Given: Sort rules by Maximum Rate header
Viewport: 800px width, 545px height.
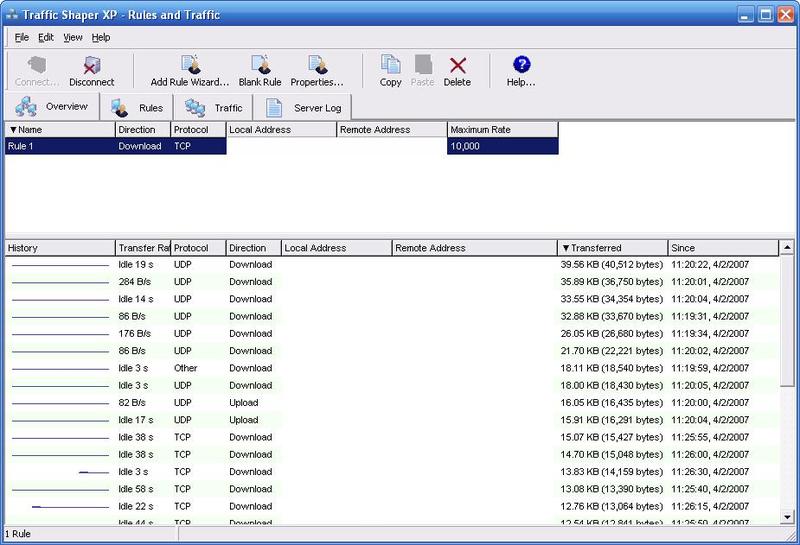Looking at the screenshot, I should click(503, 130).
